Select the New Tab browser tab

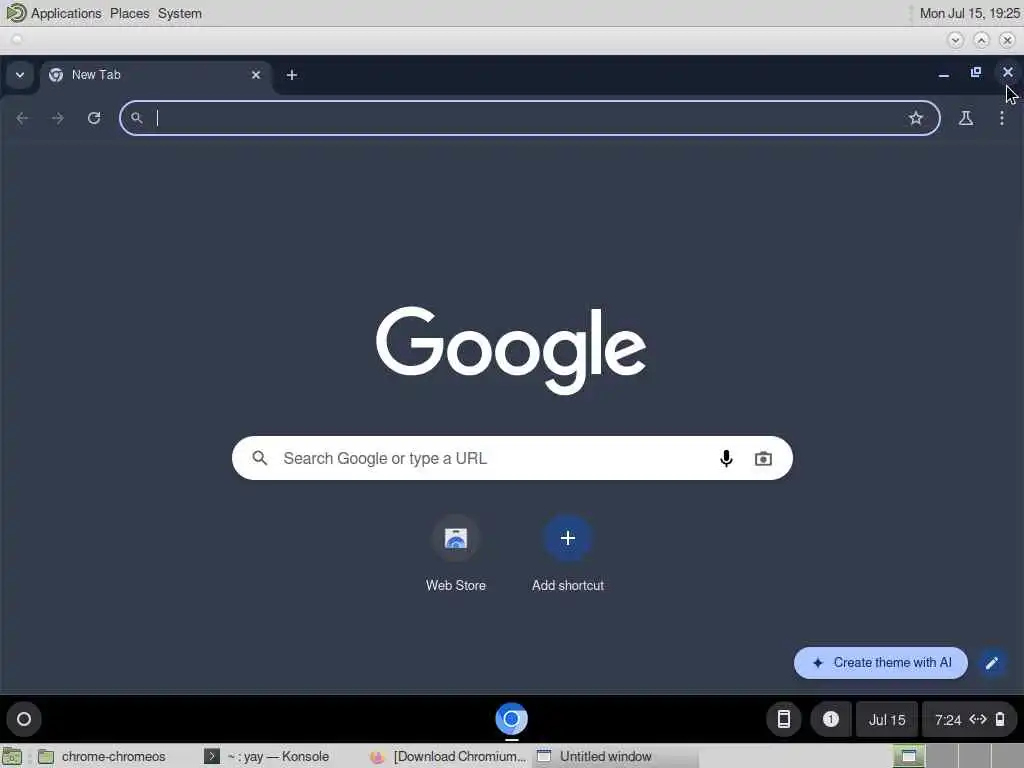coord(153,75)
